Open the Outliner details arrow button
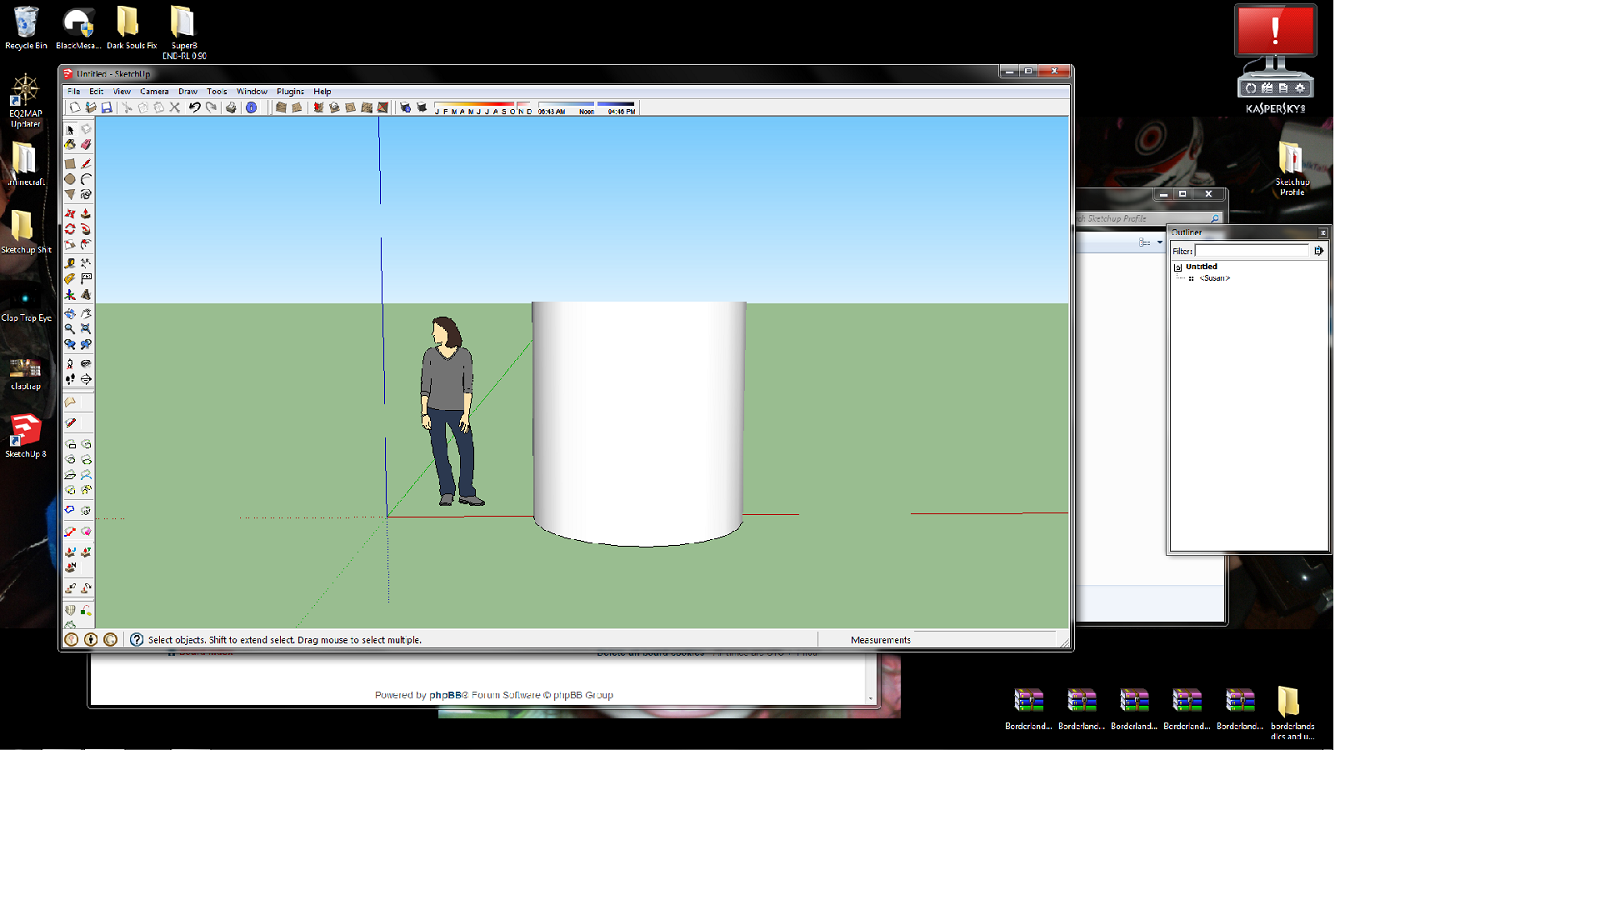The height and width of the screenshot is (900, 1600). (1319, 251)
